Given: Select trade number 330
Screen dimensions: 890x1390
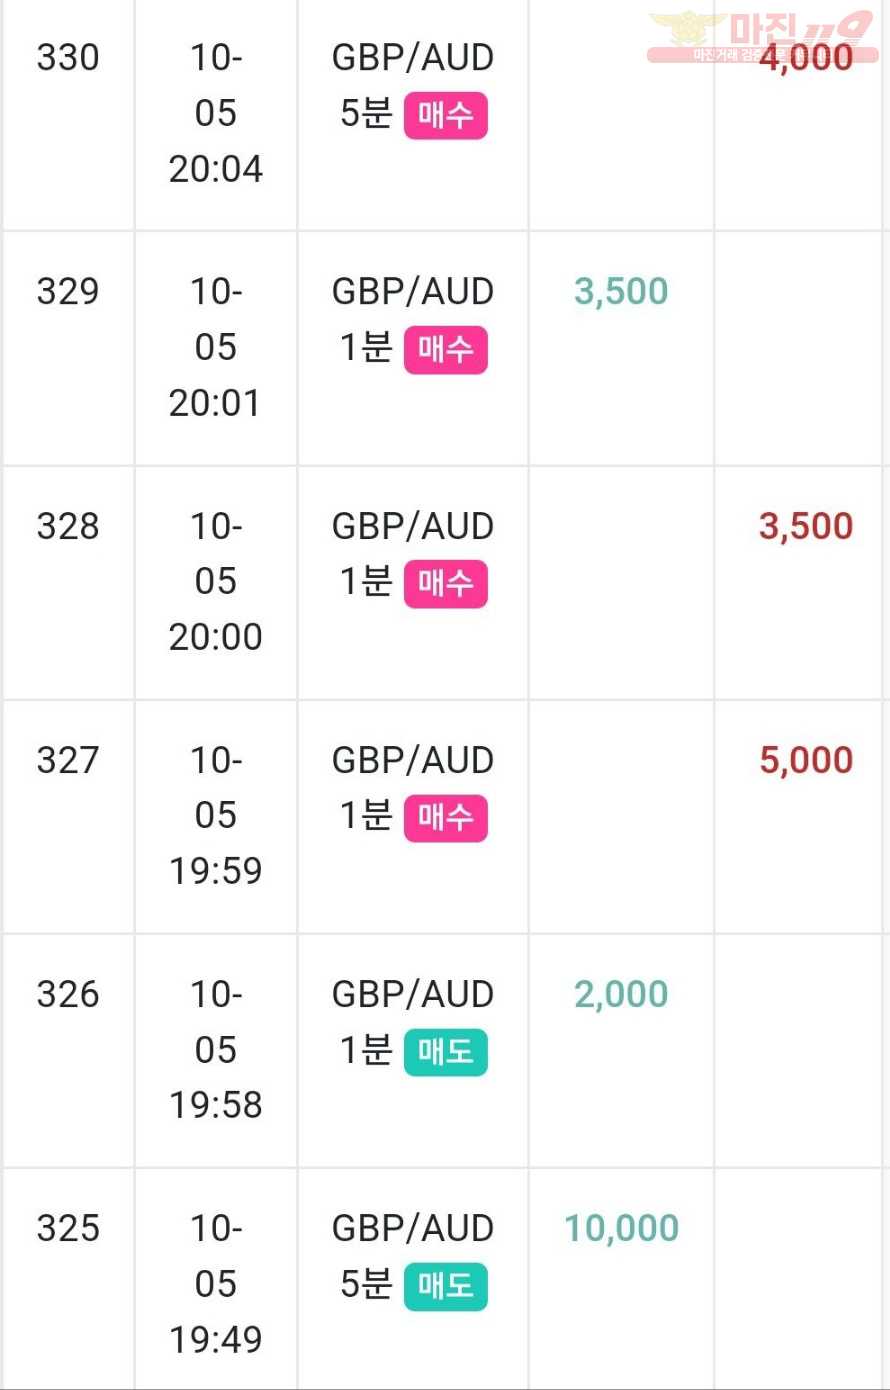Looking at the screenshot, I should pyautogui.click(x=68, y=58).
